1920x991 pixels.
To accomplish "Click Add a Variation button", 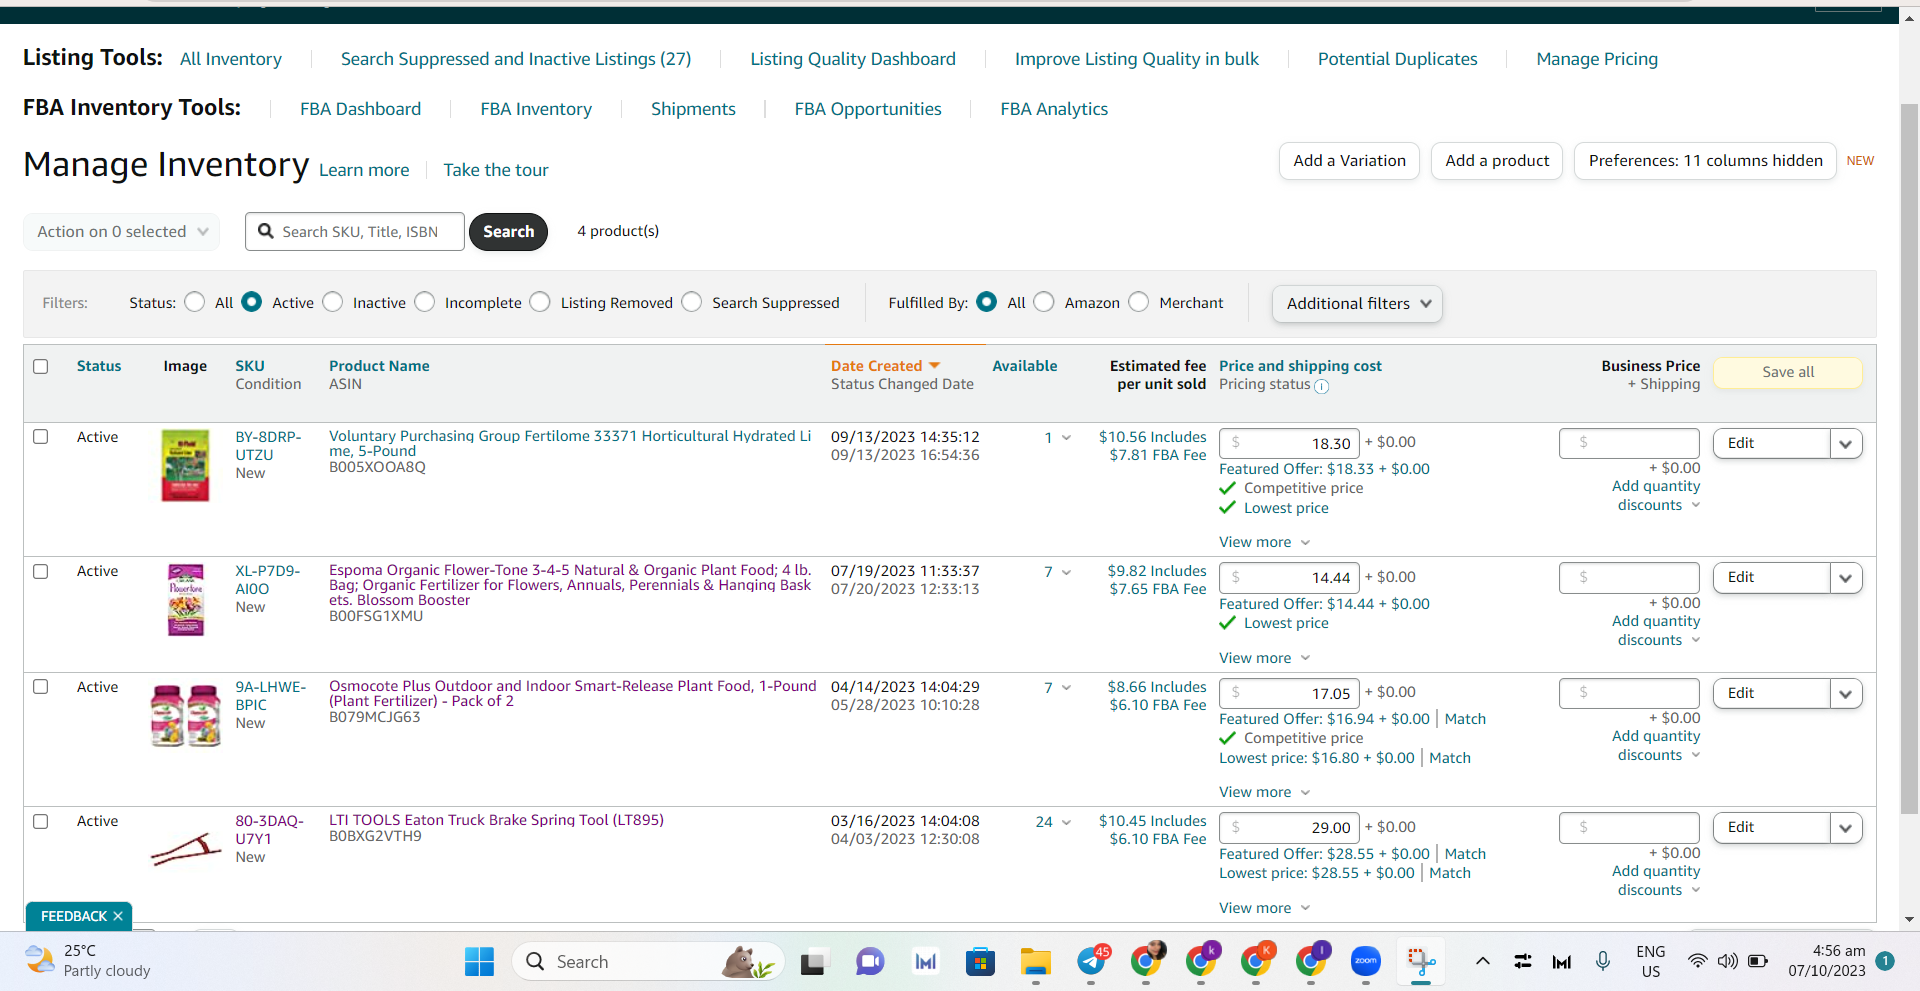I will [1349, 161].
